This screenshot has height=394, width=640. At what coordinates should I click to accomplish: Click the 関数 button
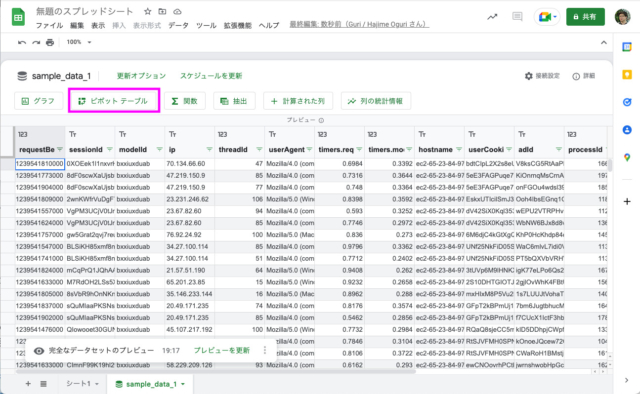click(185, 101)
